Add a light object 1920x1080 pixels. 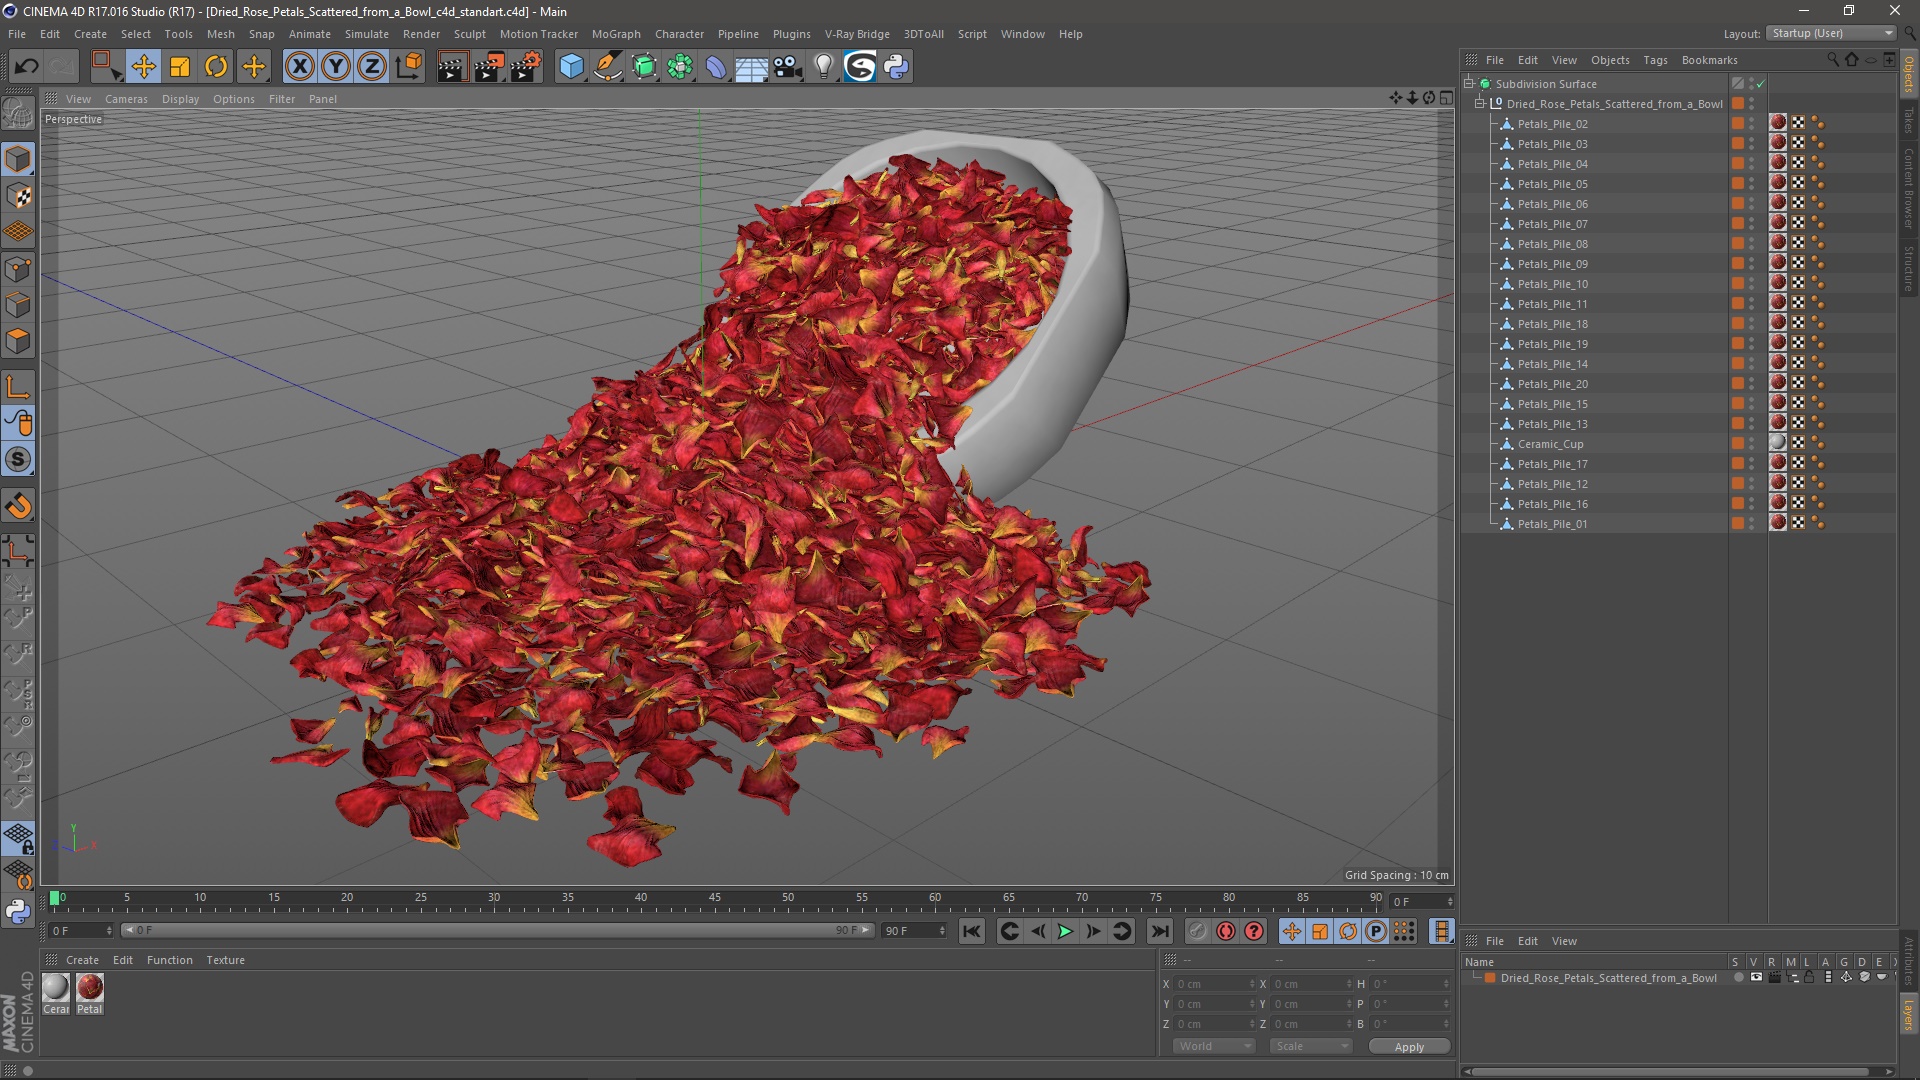pyautogui.click(x=824, y=67)
